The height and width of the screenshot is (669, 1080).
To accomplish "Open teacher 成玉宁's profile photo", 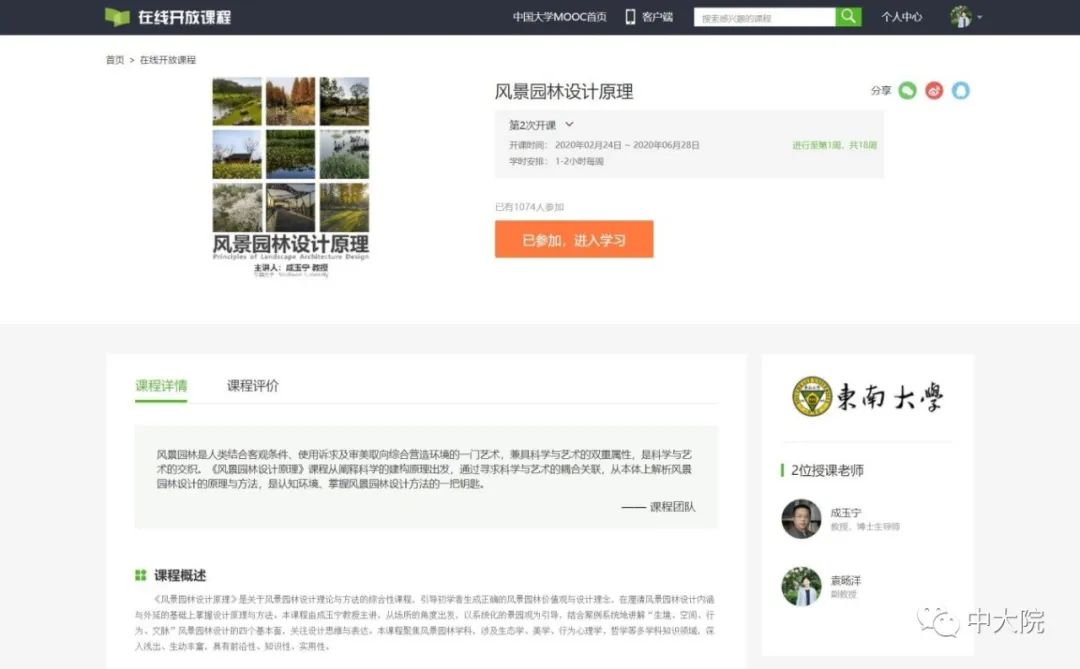I will click(x=801, y=519).
